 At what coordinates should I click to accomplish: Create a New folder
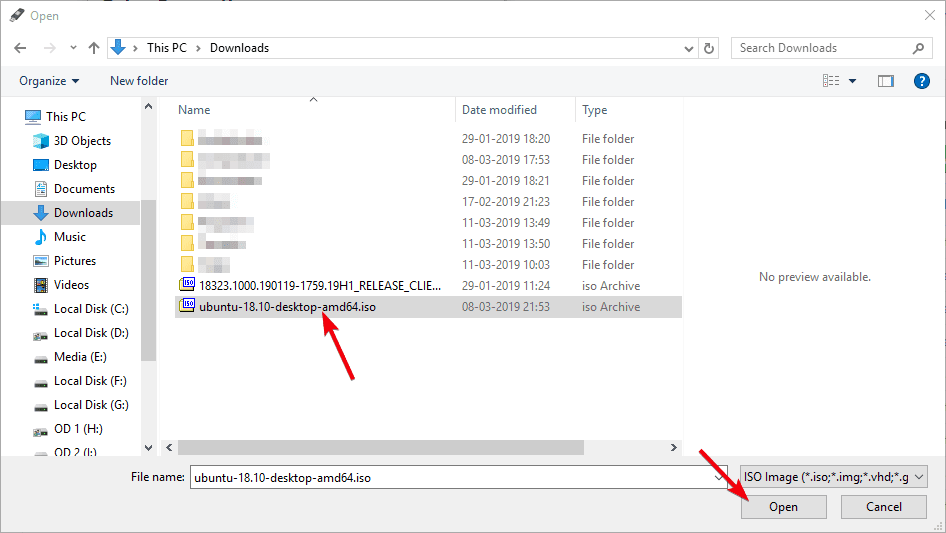[139, 81]
